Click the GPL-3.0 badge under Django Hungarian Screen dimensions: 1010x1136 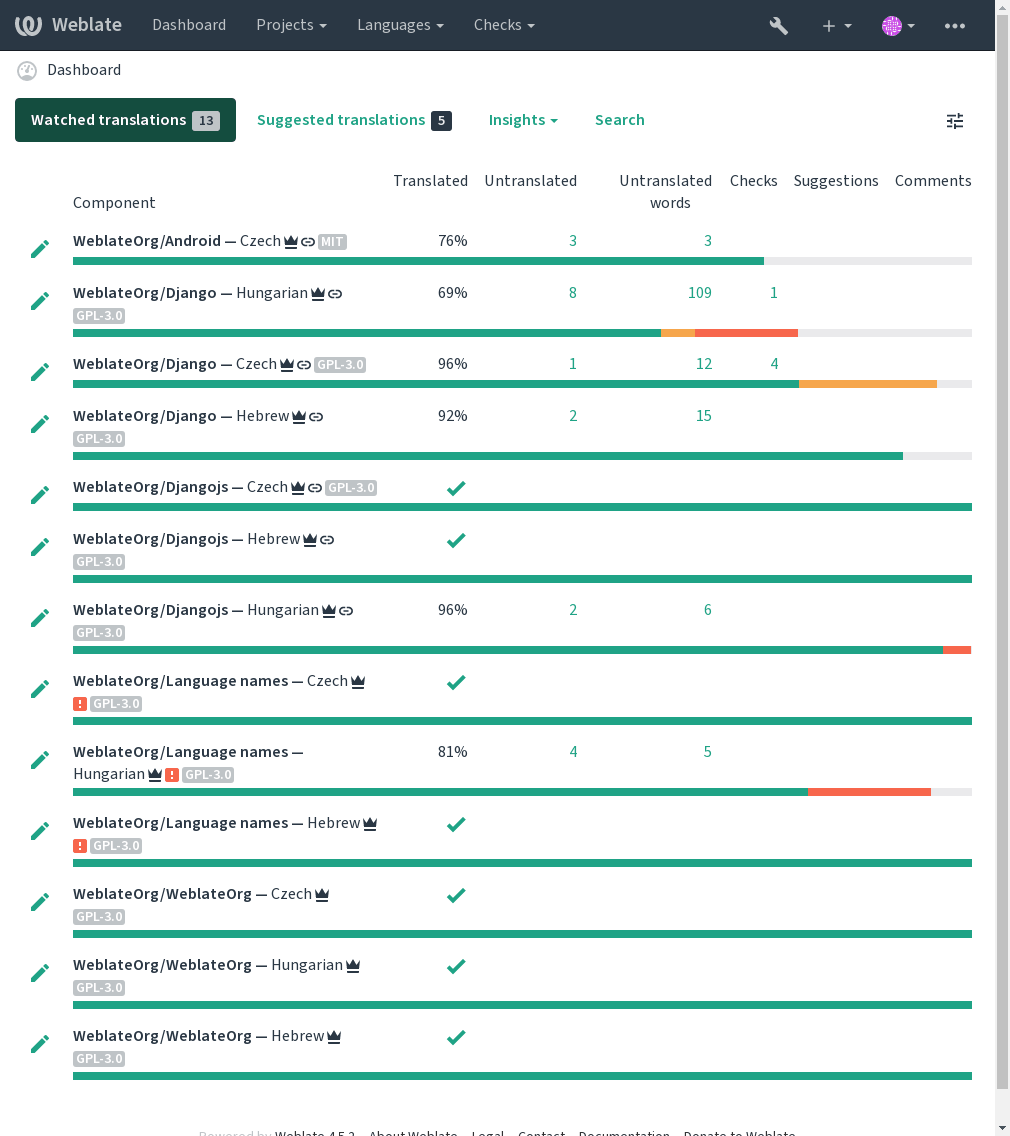click(99, 316)
